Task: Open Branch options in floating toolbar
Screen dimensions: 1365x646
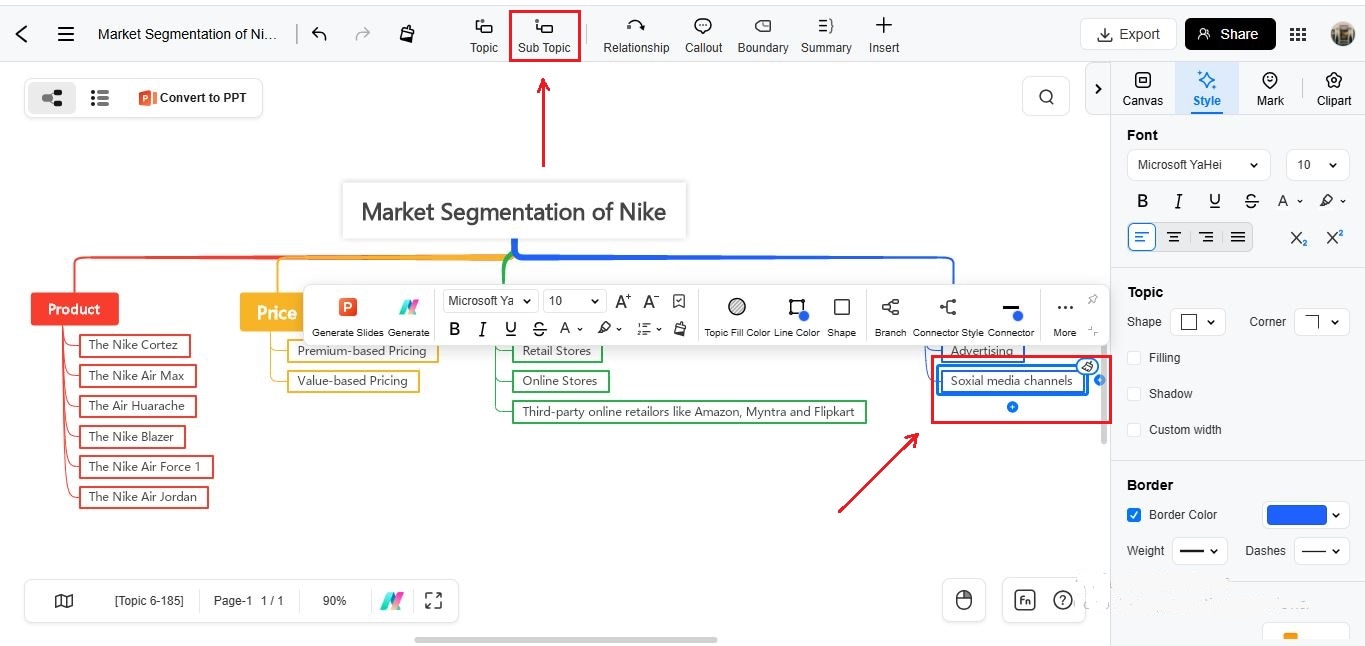Action: coord(890,316)
